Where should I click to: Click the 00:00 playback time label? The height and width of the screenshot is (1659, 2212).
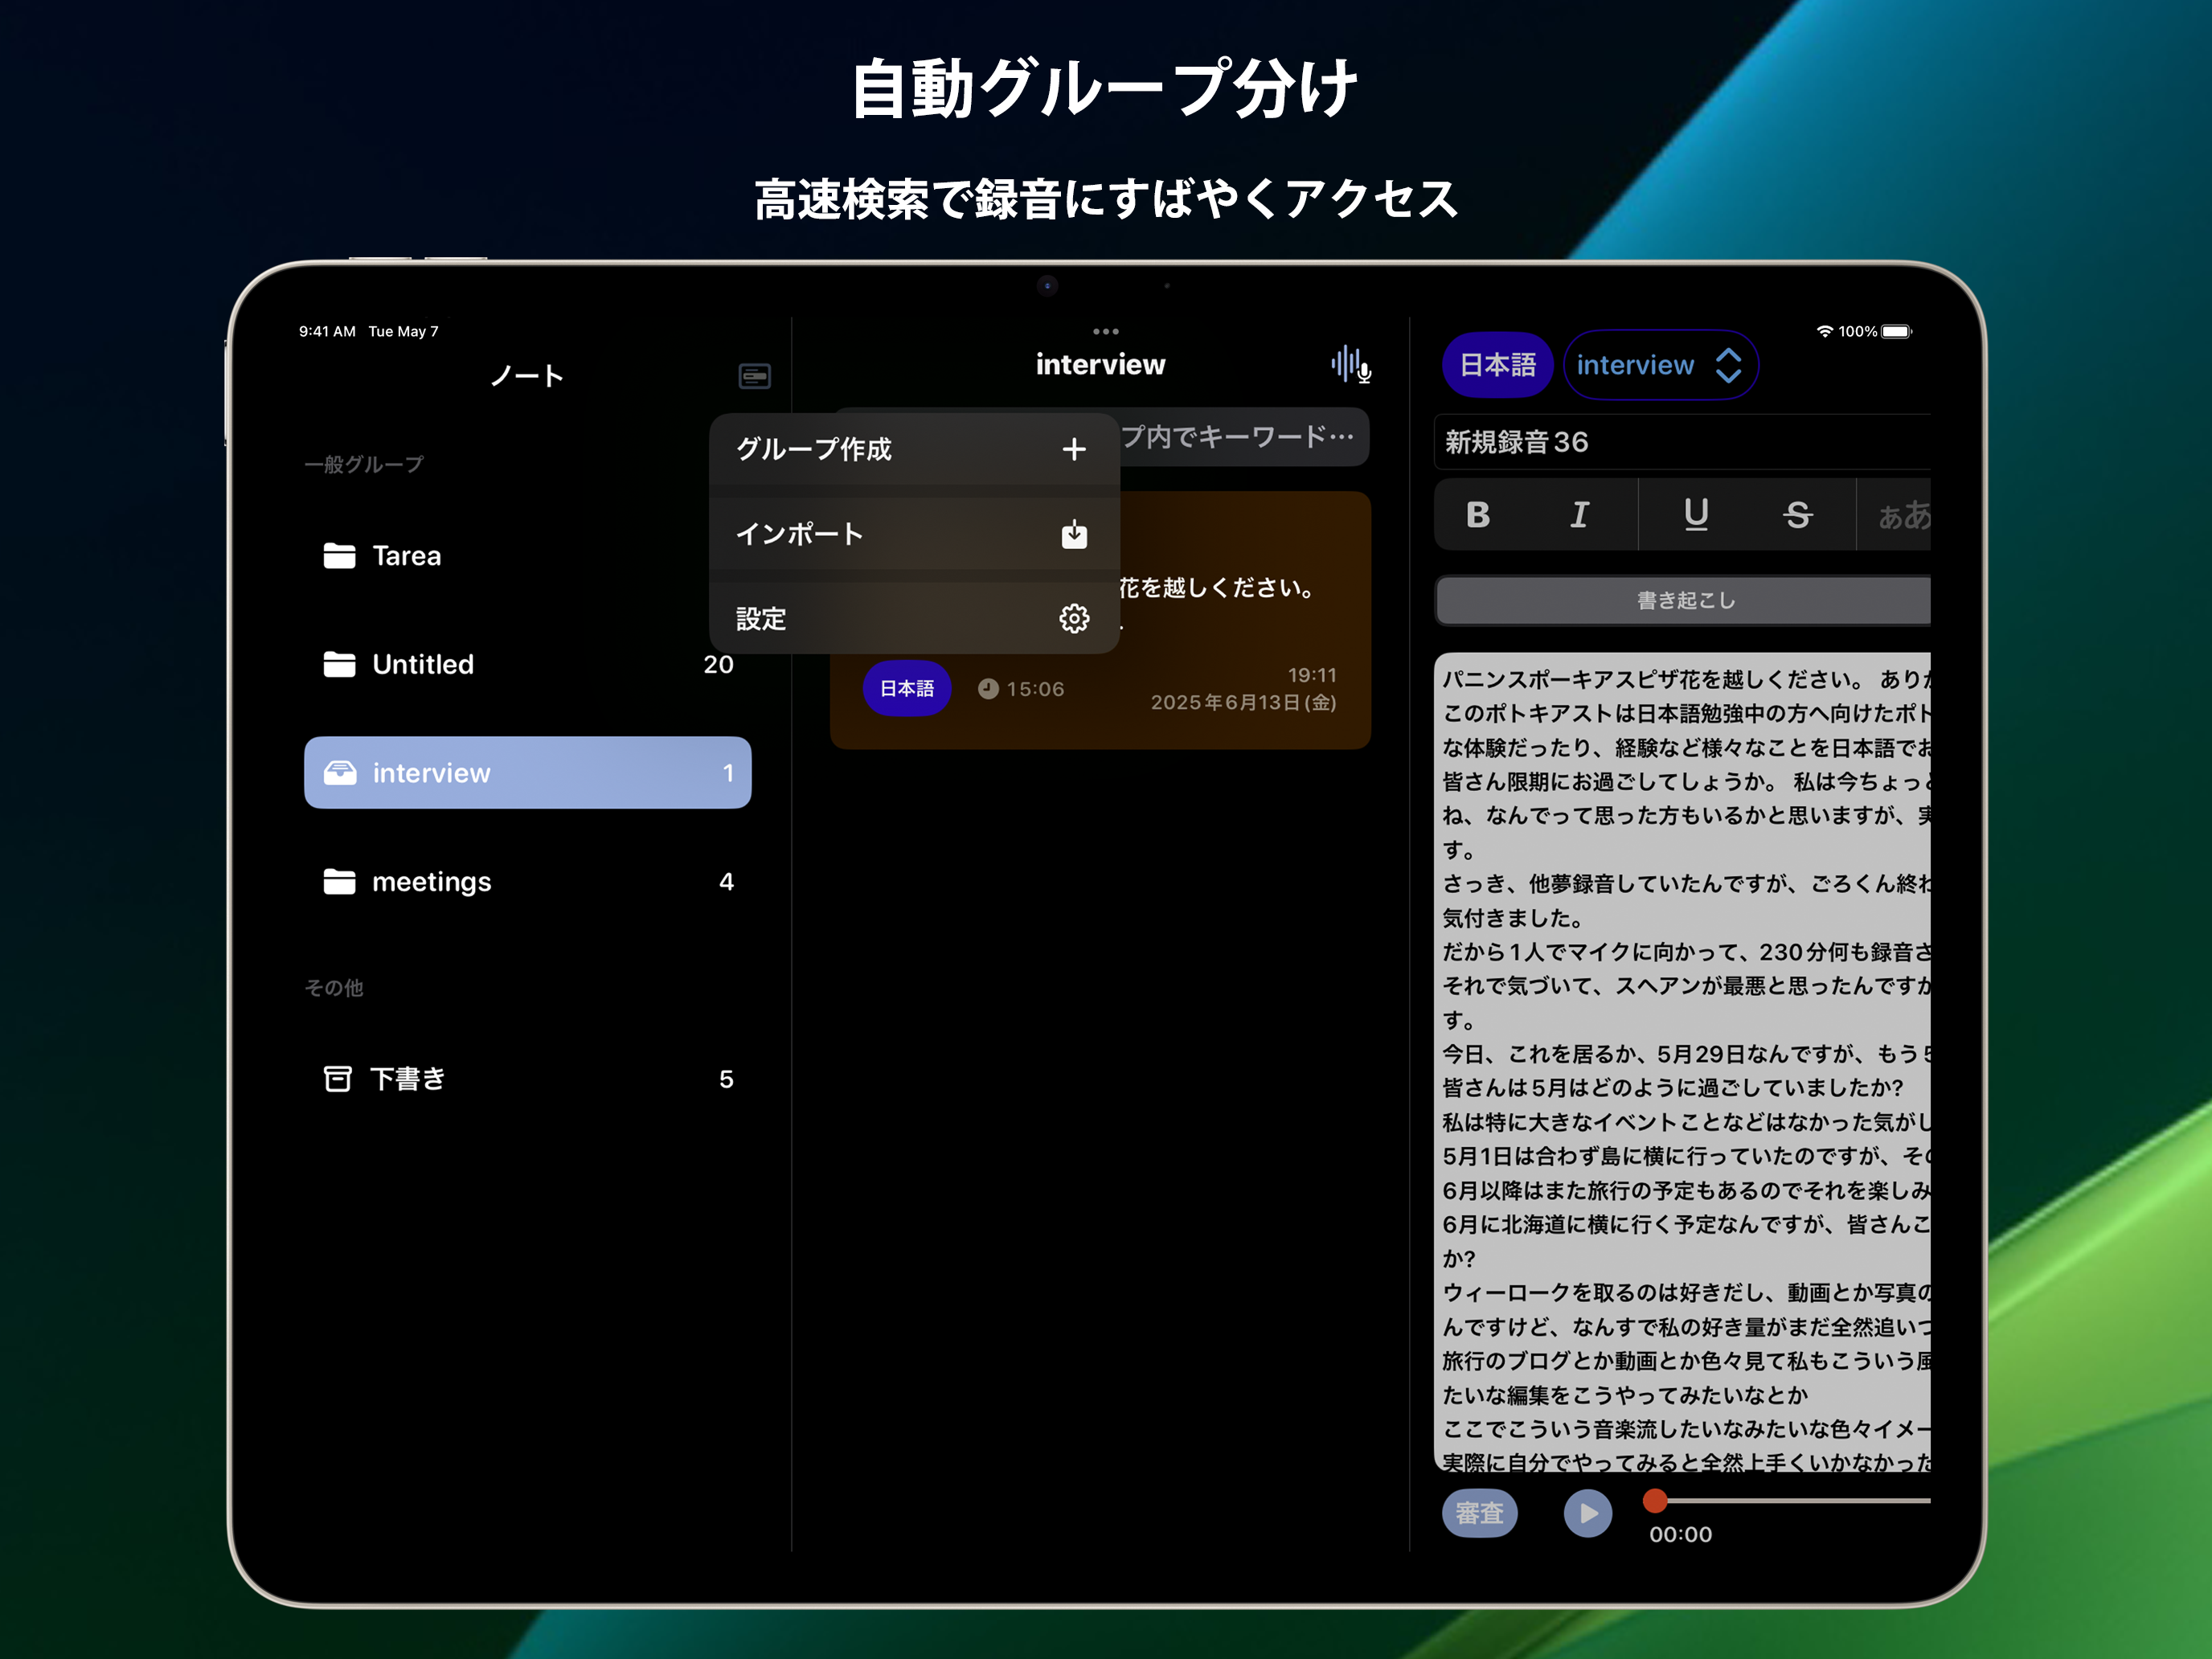click(1680, 1534)
